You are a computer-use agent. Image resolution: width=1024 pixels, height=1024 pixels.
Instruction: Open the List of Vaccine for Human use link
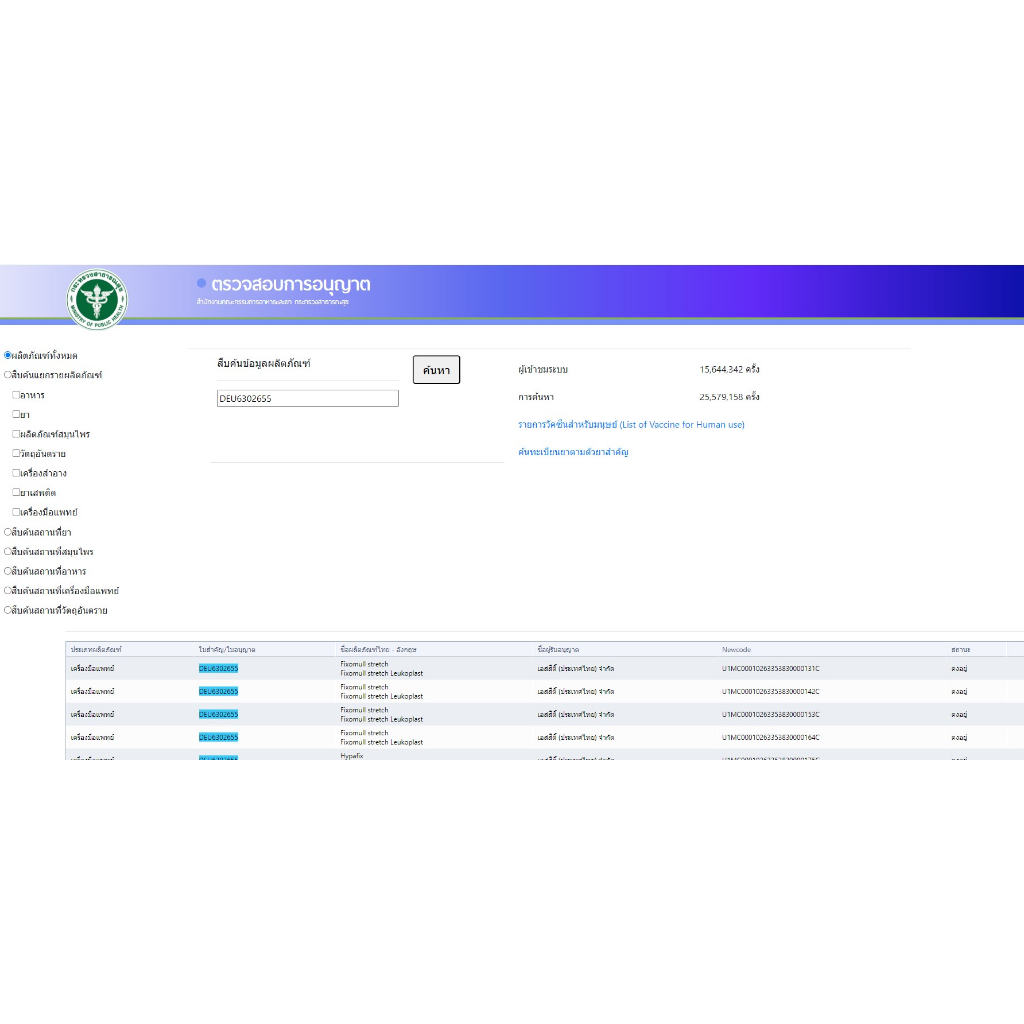(631, 425)
